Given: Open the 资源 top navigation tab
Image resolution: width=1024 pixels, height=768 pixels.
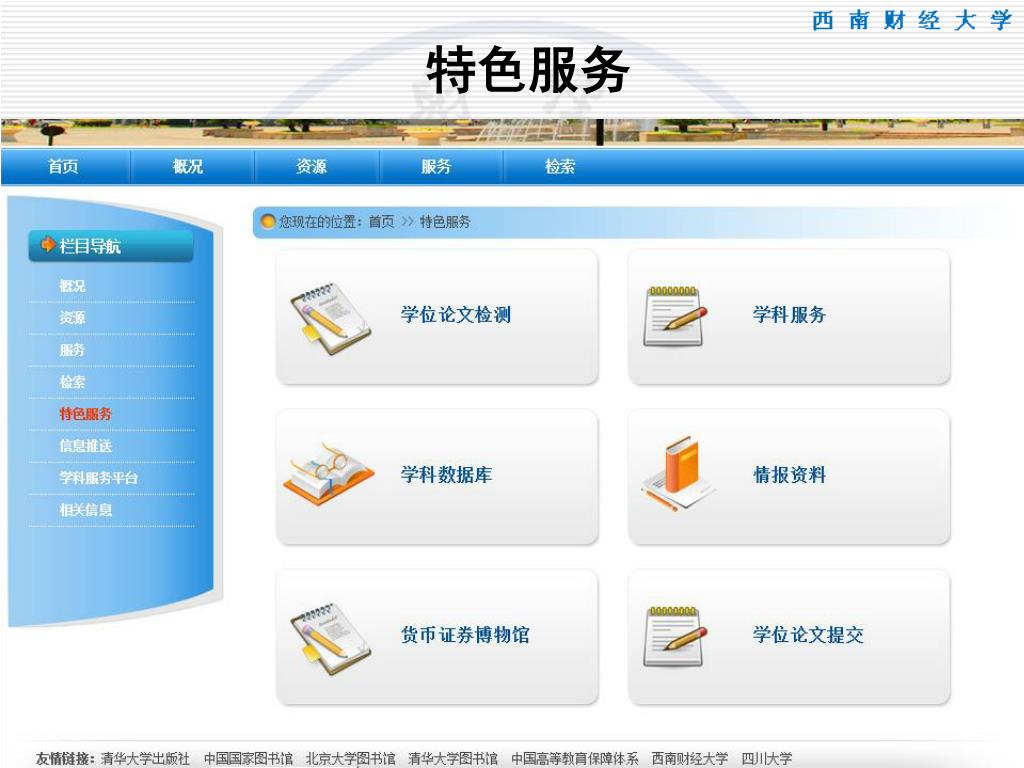Looking at the screenshot, I should pos(312,167).
